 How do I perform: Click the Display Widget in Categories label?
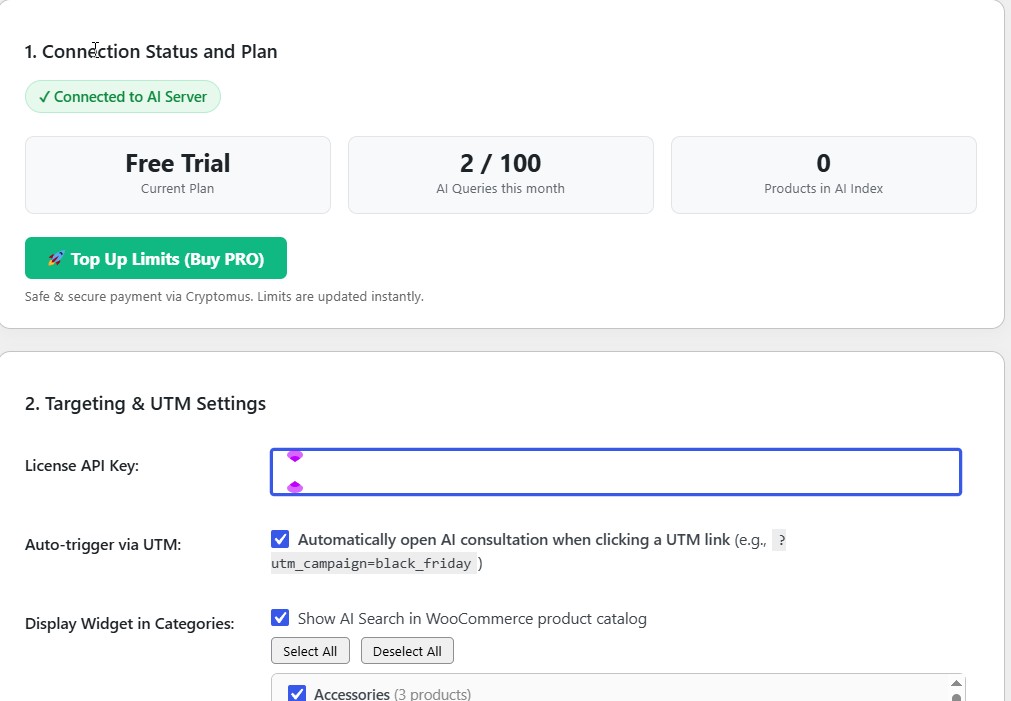pos(130,624)
